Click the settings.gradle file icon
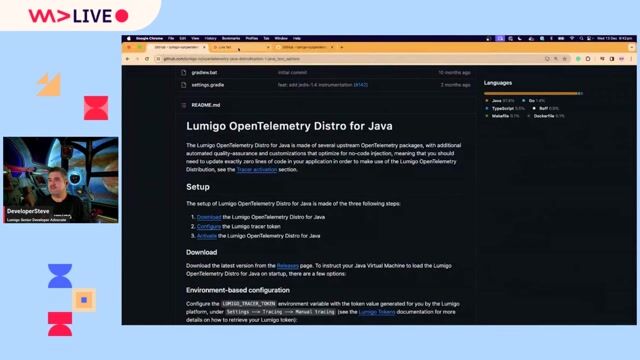640x360 pixels. pos(184,85)
